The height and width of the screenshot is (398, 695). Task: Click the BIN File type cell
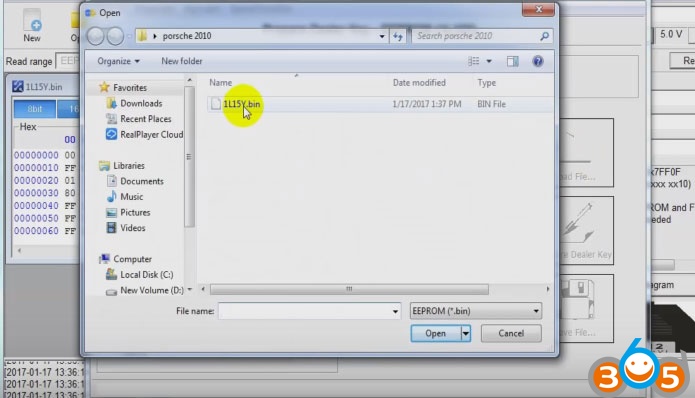click(x=492, y=104)
